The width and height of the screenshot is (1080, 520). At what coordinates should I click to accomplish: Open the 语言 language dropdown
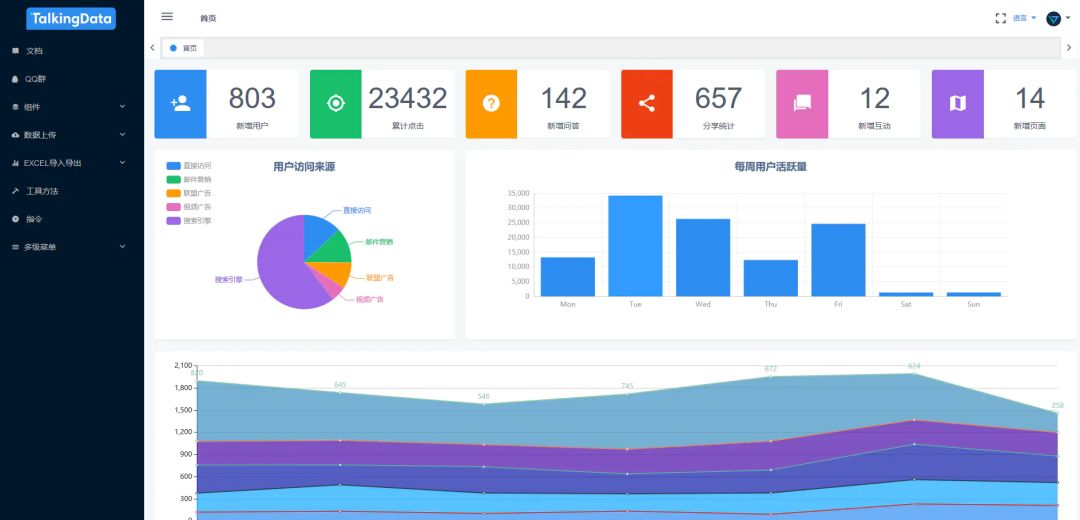[x=1024, y=19]
